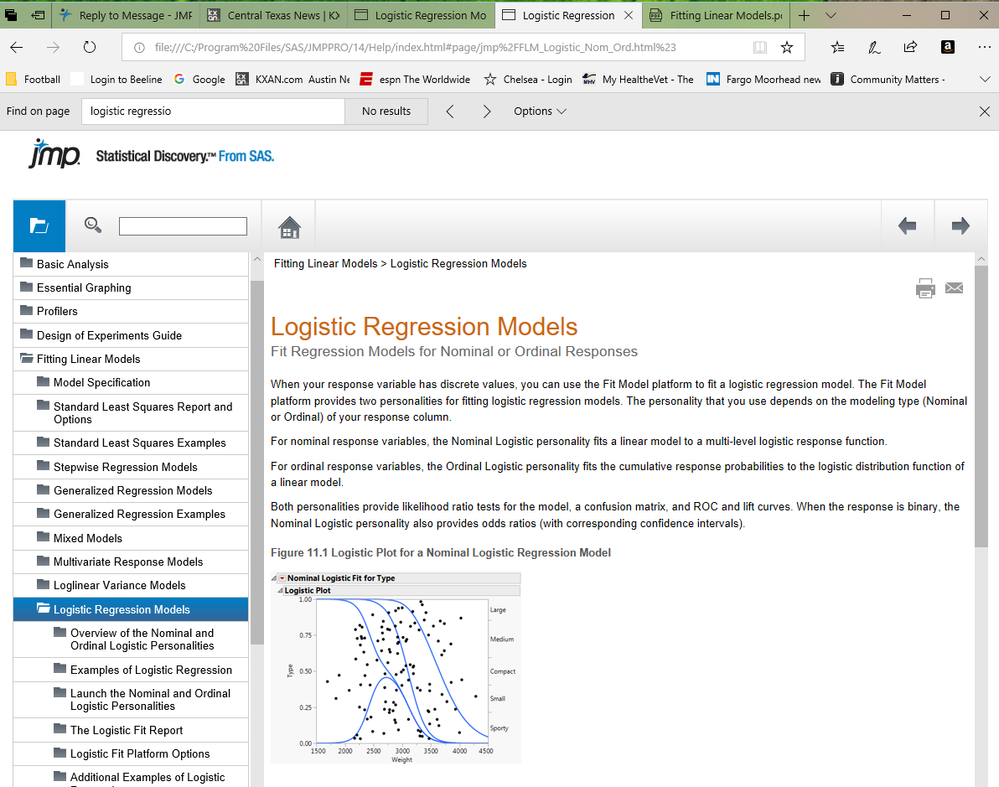Open the browser settings ellipsis menu
This screenshot has width=999, height=787.
[984, 47]
